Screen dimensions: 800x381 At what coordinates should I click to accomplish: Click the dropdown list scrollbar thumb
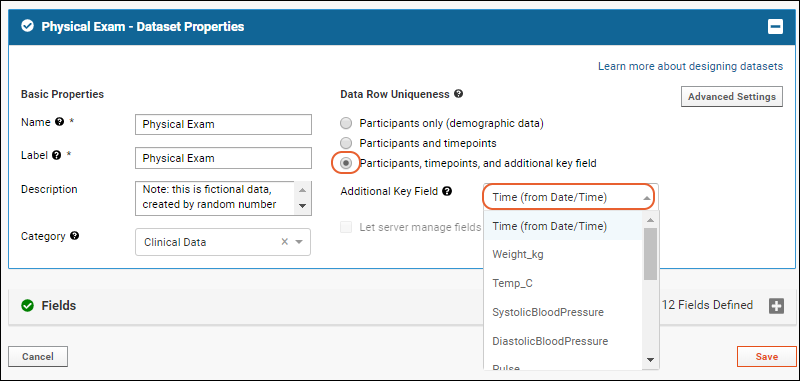click(651, 253)
